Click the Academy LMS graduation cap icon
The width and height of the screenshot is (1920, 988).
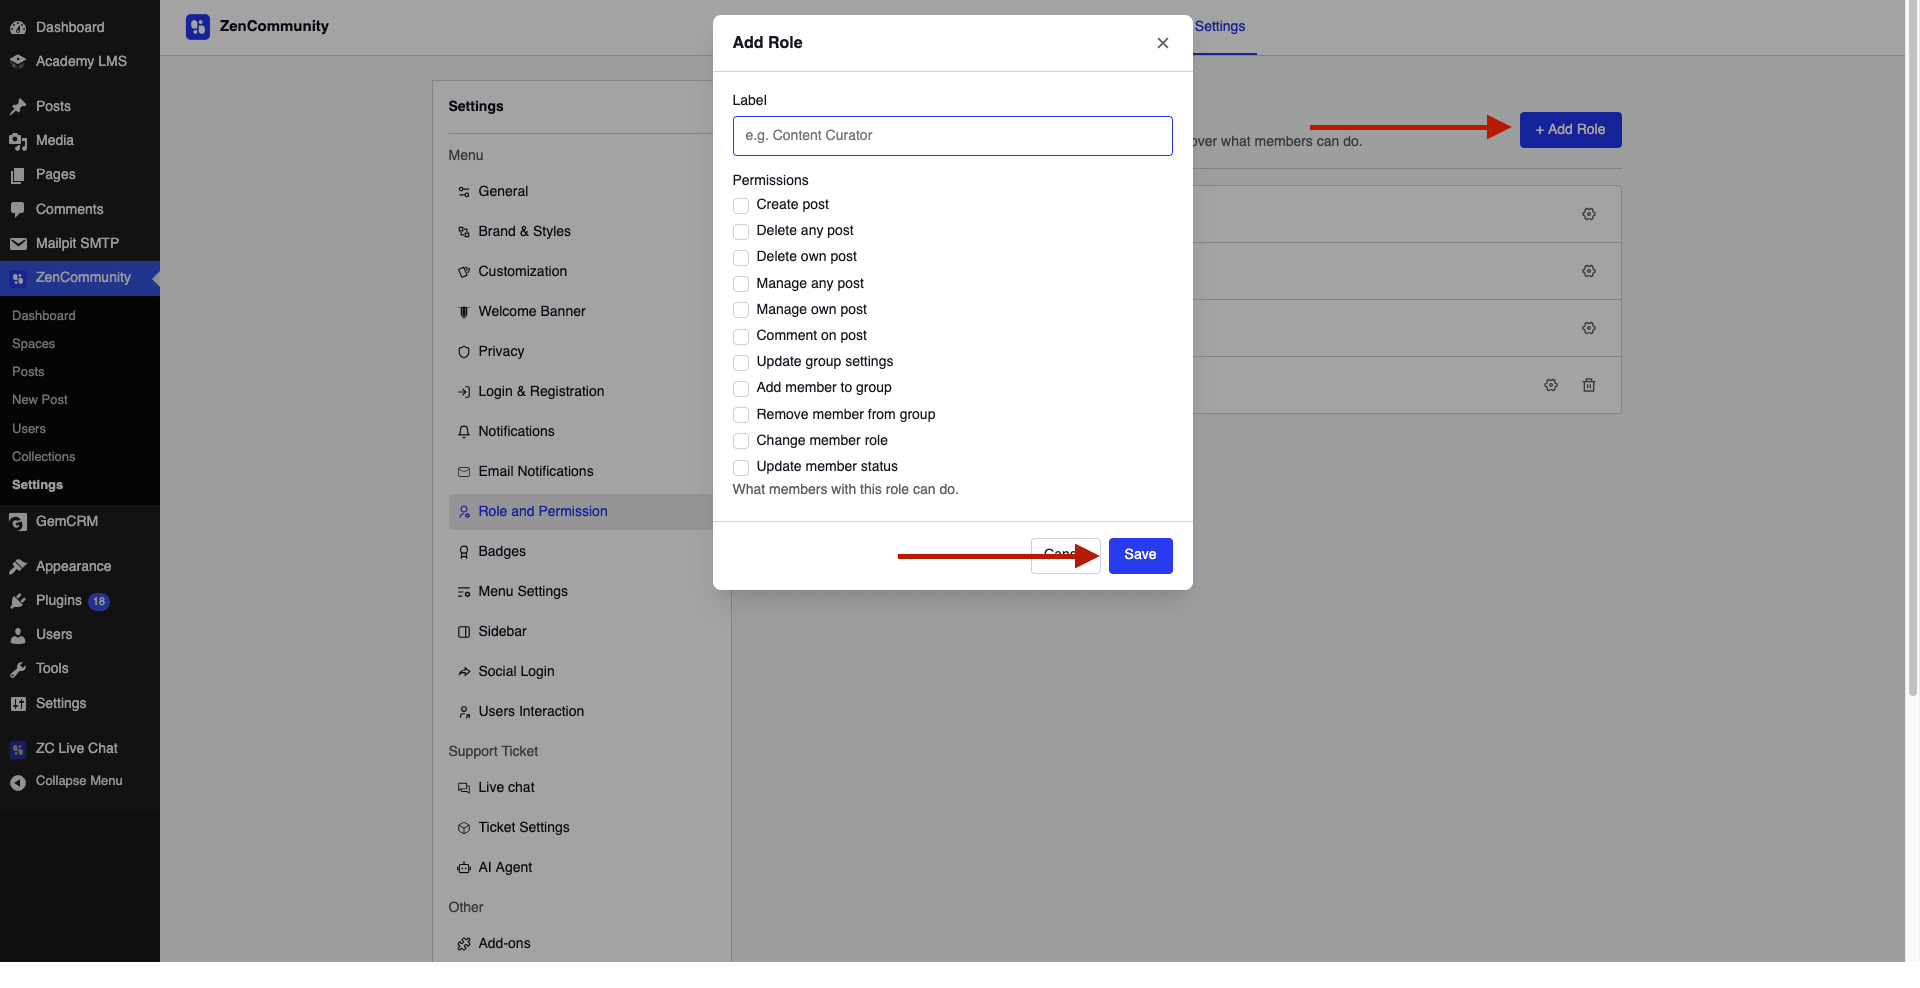point(18,62)
